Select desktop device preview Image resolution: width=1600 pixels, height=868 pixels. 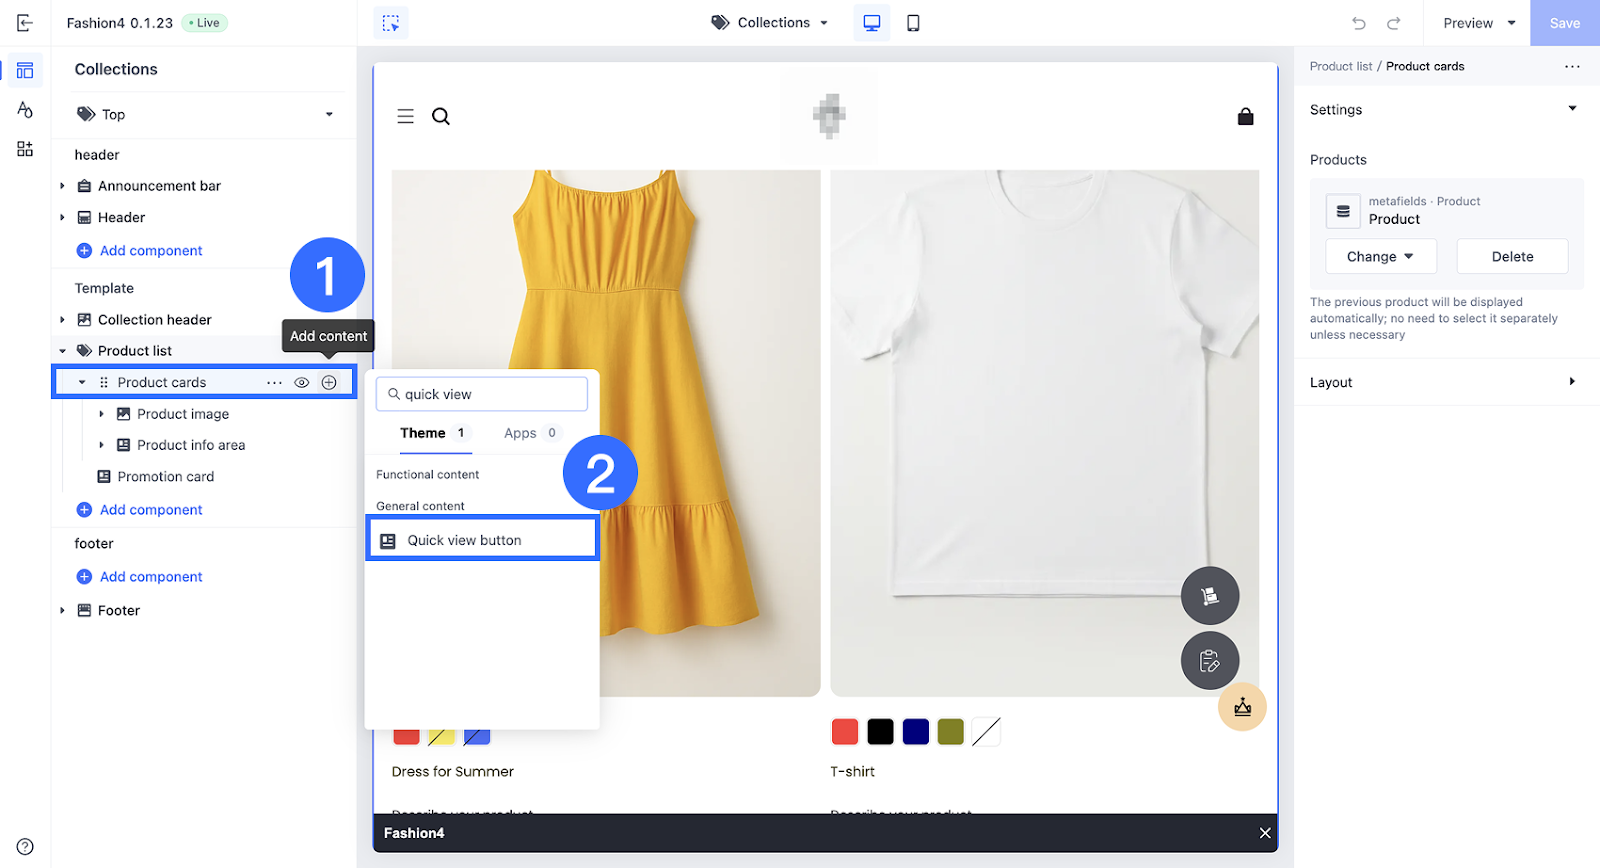tap(871, 23)
